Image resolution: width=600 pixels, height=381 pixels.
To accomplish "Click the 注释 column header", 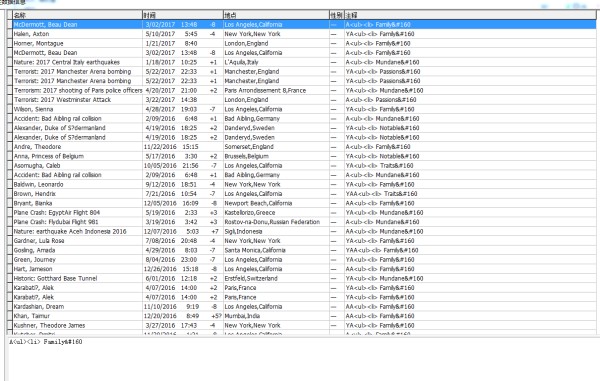I will 470,15.
